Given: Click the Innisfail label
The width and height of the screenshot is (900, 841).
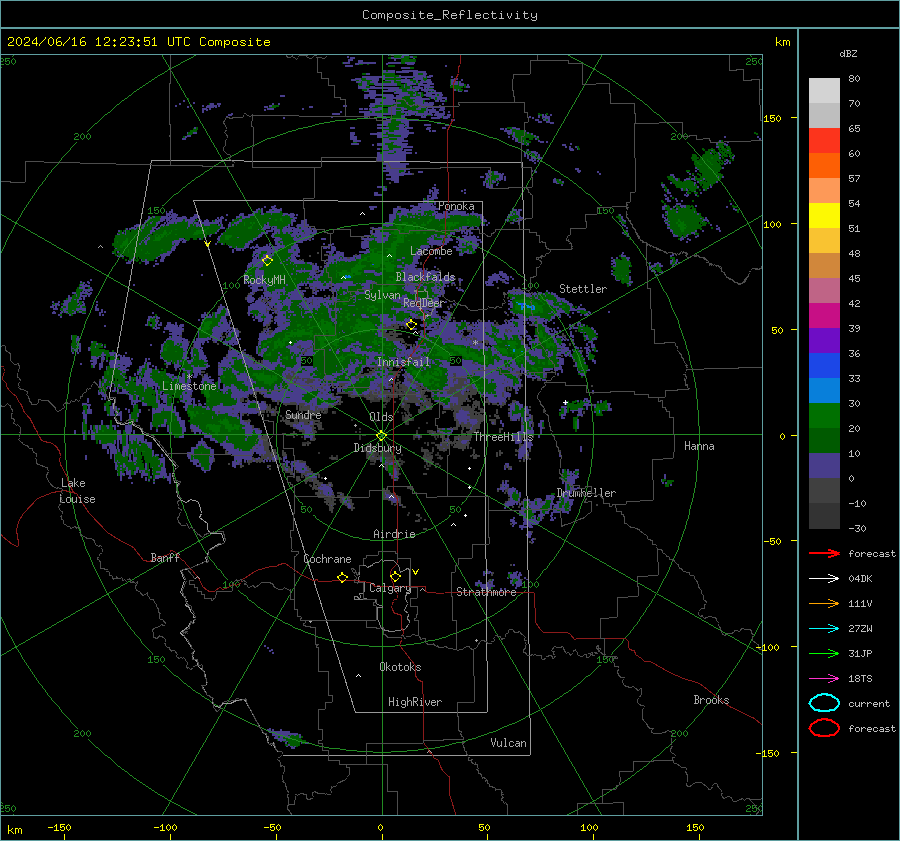Looking at the screenshot, I should (402, 362).
